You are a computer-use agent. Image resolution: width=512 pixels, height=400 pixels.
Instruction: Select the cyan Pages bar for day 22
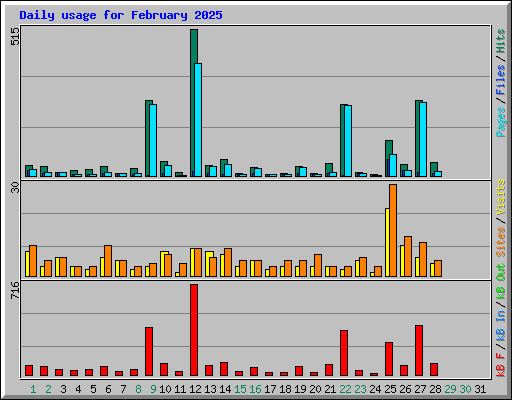tap(348, 141)
